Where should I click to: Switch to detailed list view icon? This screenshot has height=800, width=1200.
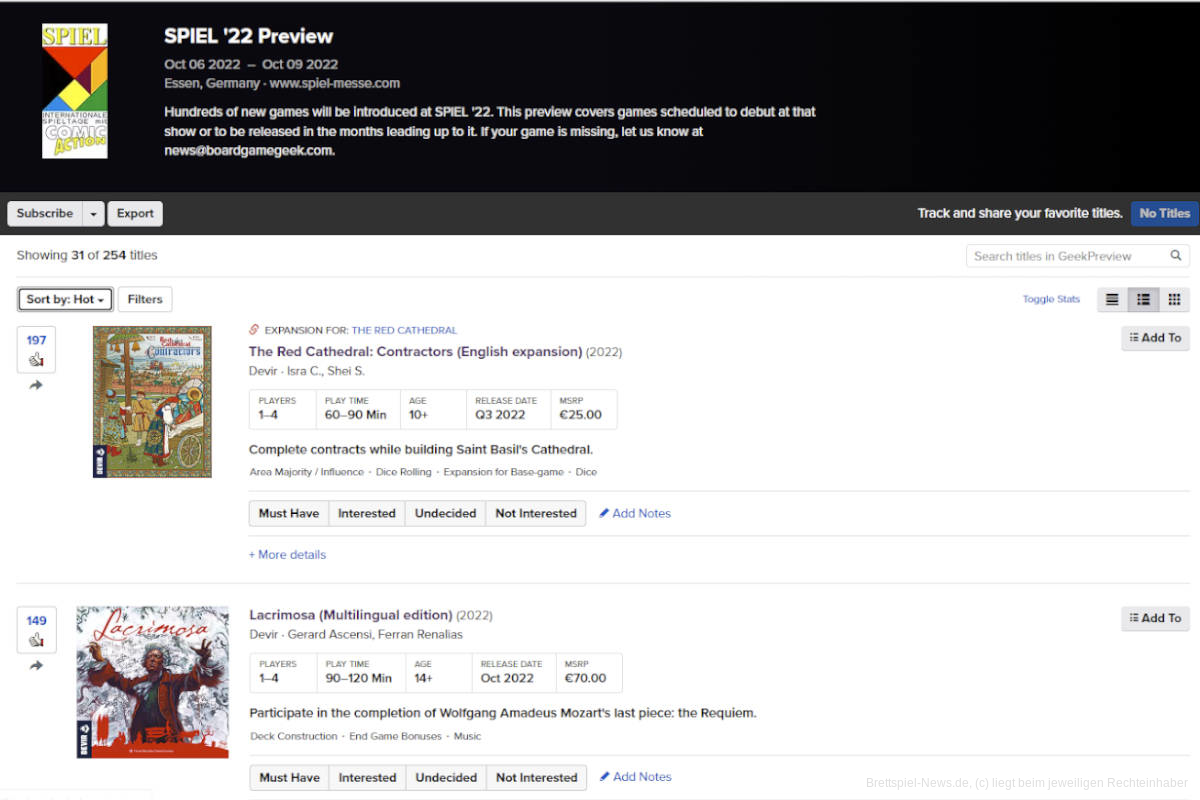tap(1143, 299)
